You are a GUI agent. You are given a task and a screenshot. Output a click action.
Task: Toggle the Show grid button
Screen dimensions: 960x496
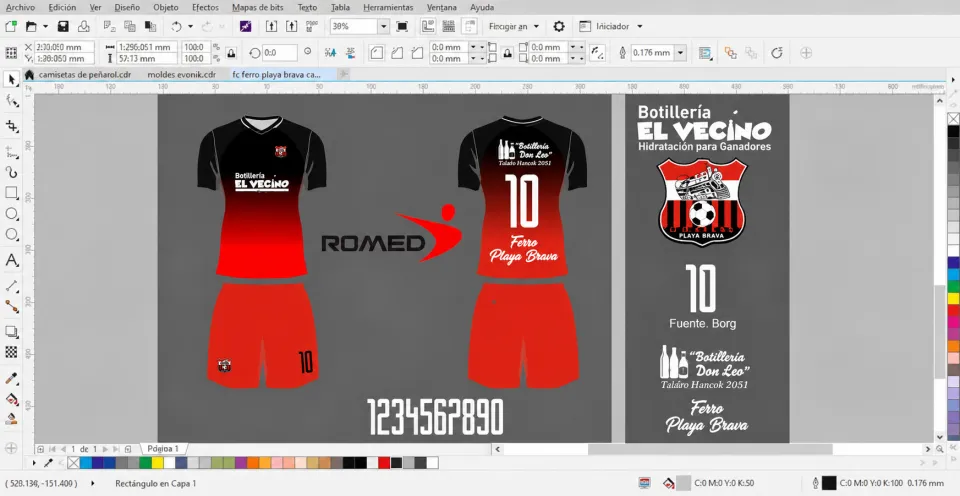[449, 26]
